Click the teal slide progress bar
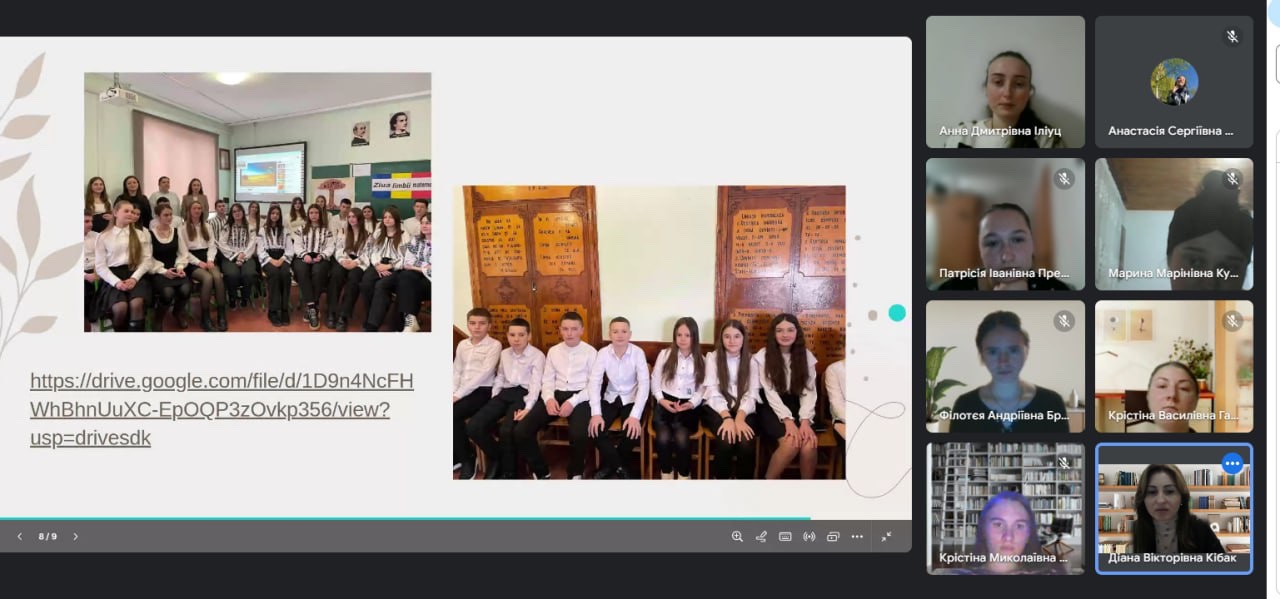This screenshot has height=599, width=1280. click(405, 518)
